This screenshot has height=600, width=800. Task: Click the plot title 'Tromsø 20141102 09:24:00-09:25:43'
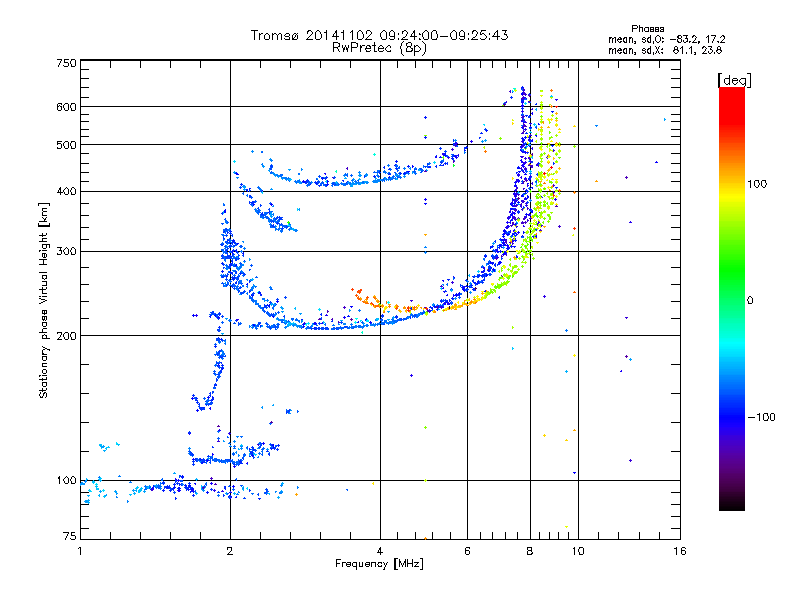click(x=379, y=35)
